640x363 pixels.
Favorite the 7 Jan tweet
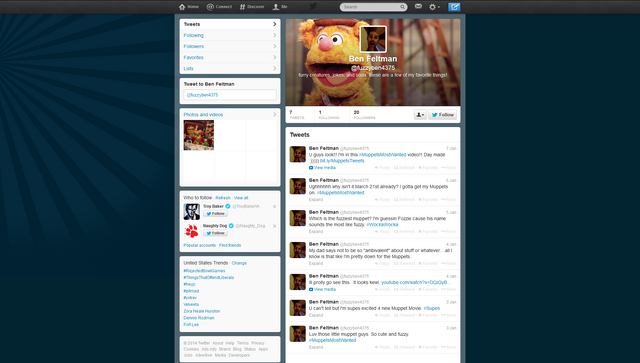428,168
